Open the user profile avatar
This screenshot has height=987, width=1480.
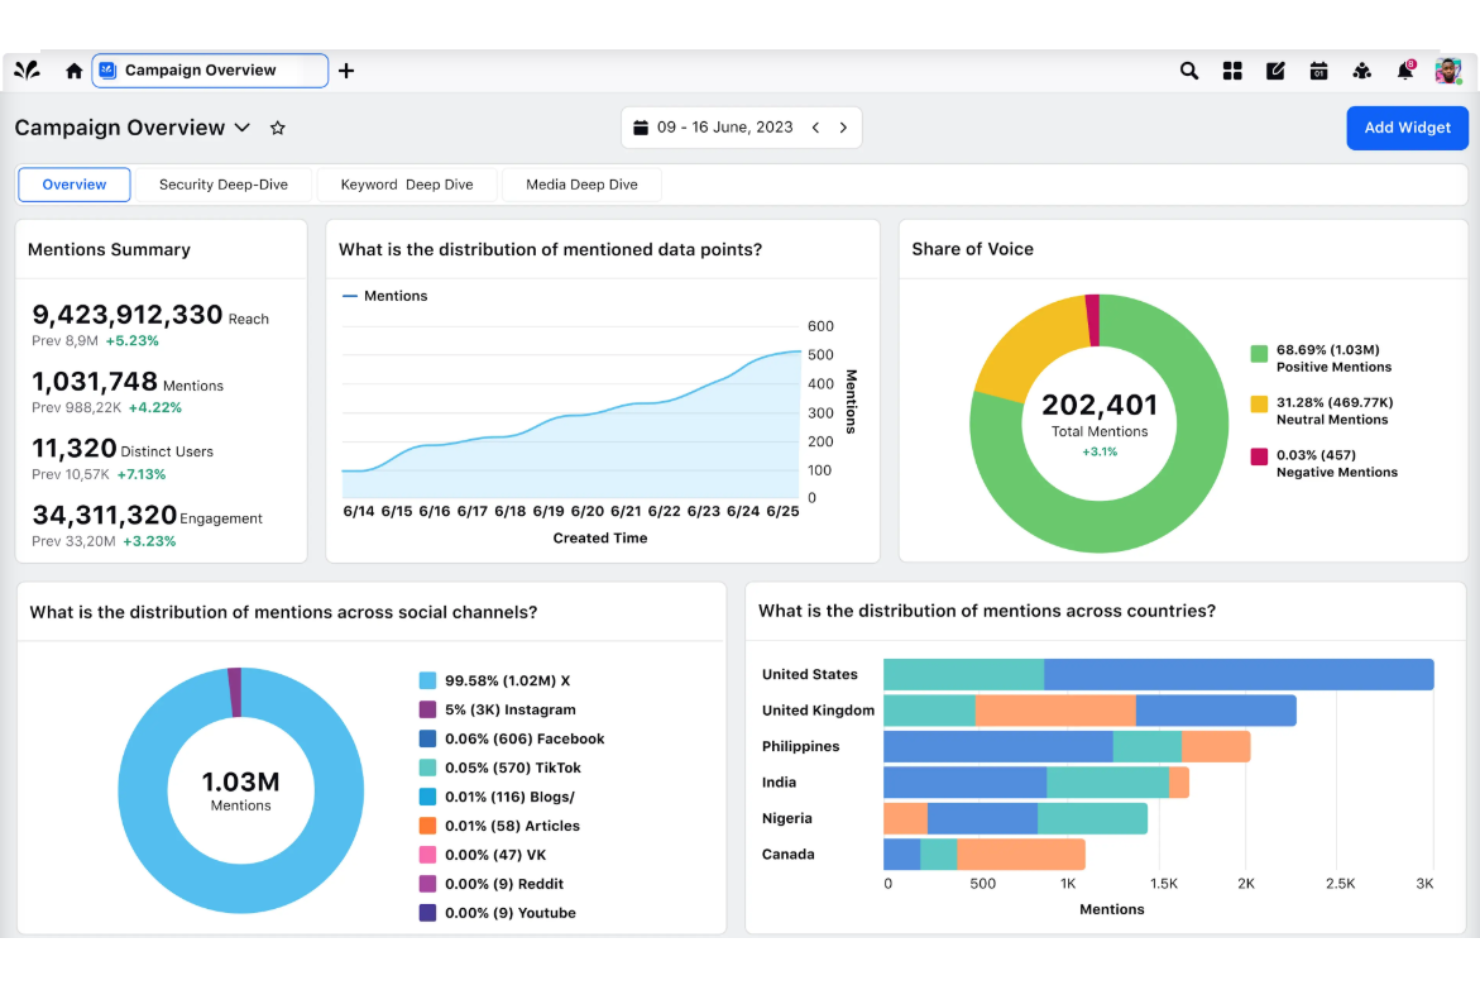coord(1448,71)
